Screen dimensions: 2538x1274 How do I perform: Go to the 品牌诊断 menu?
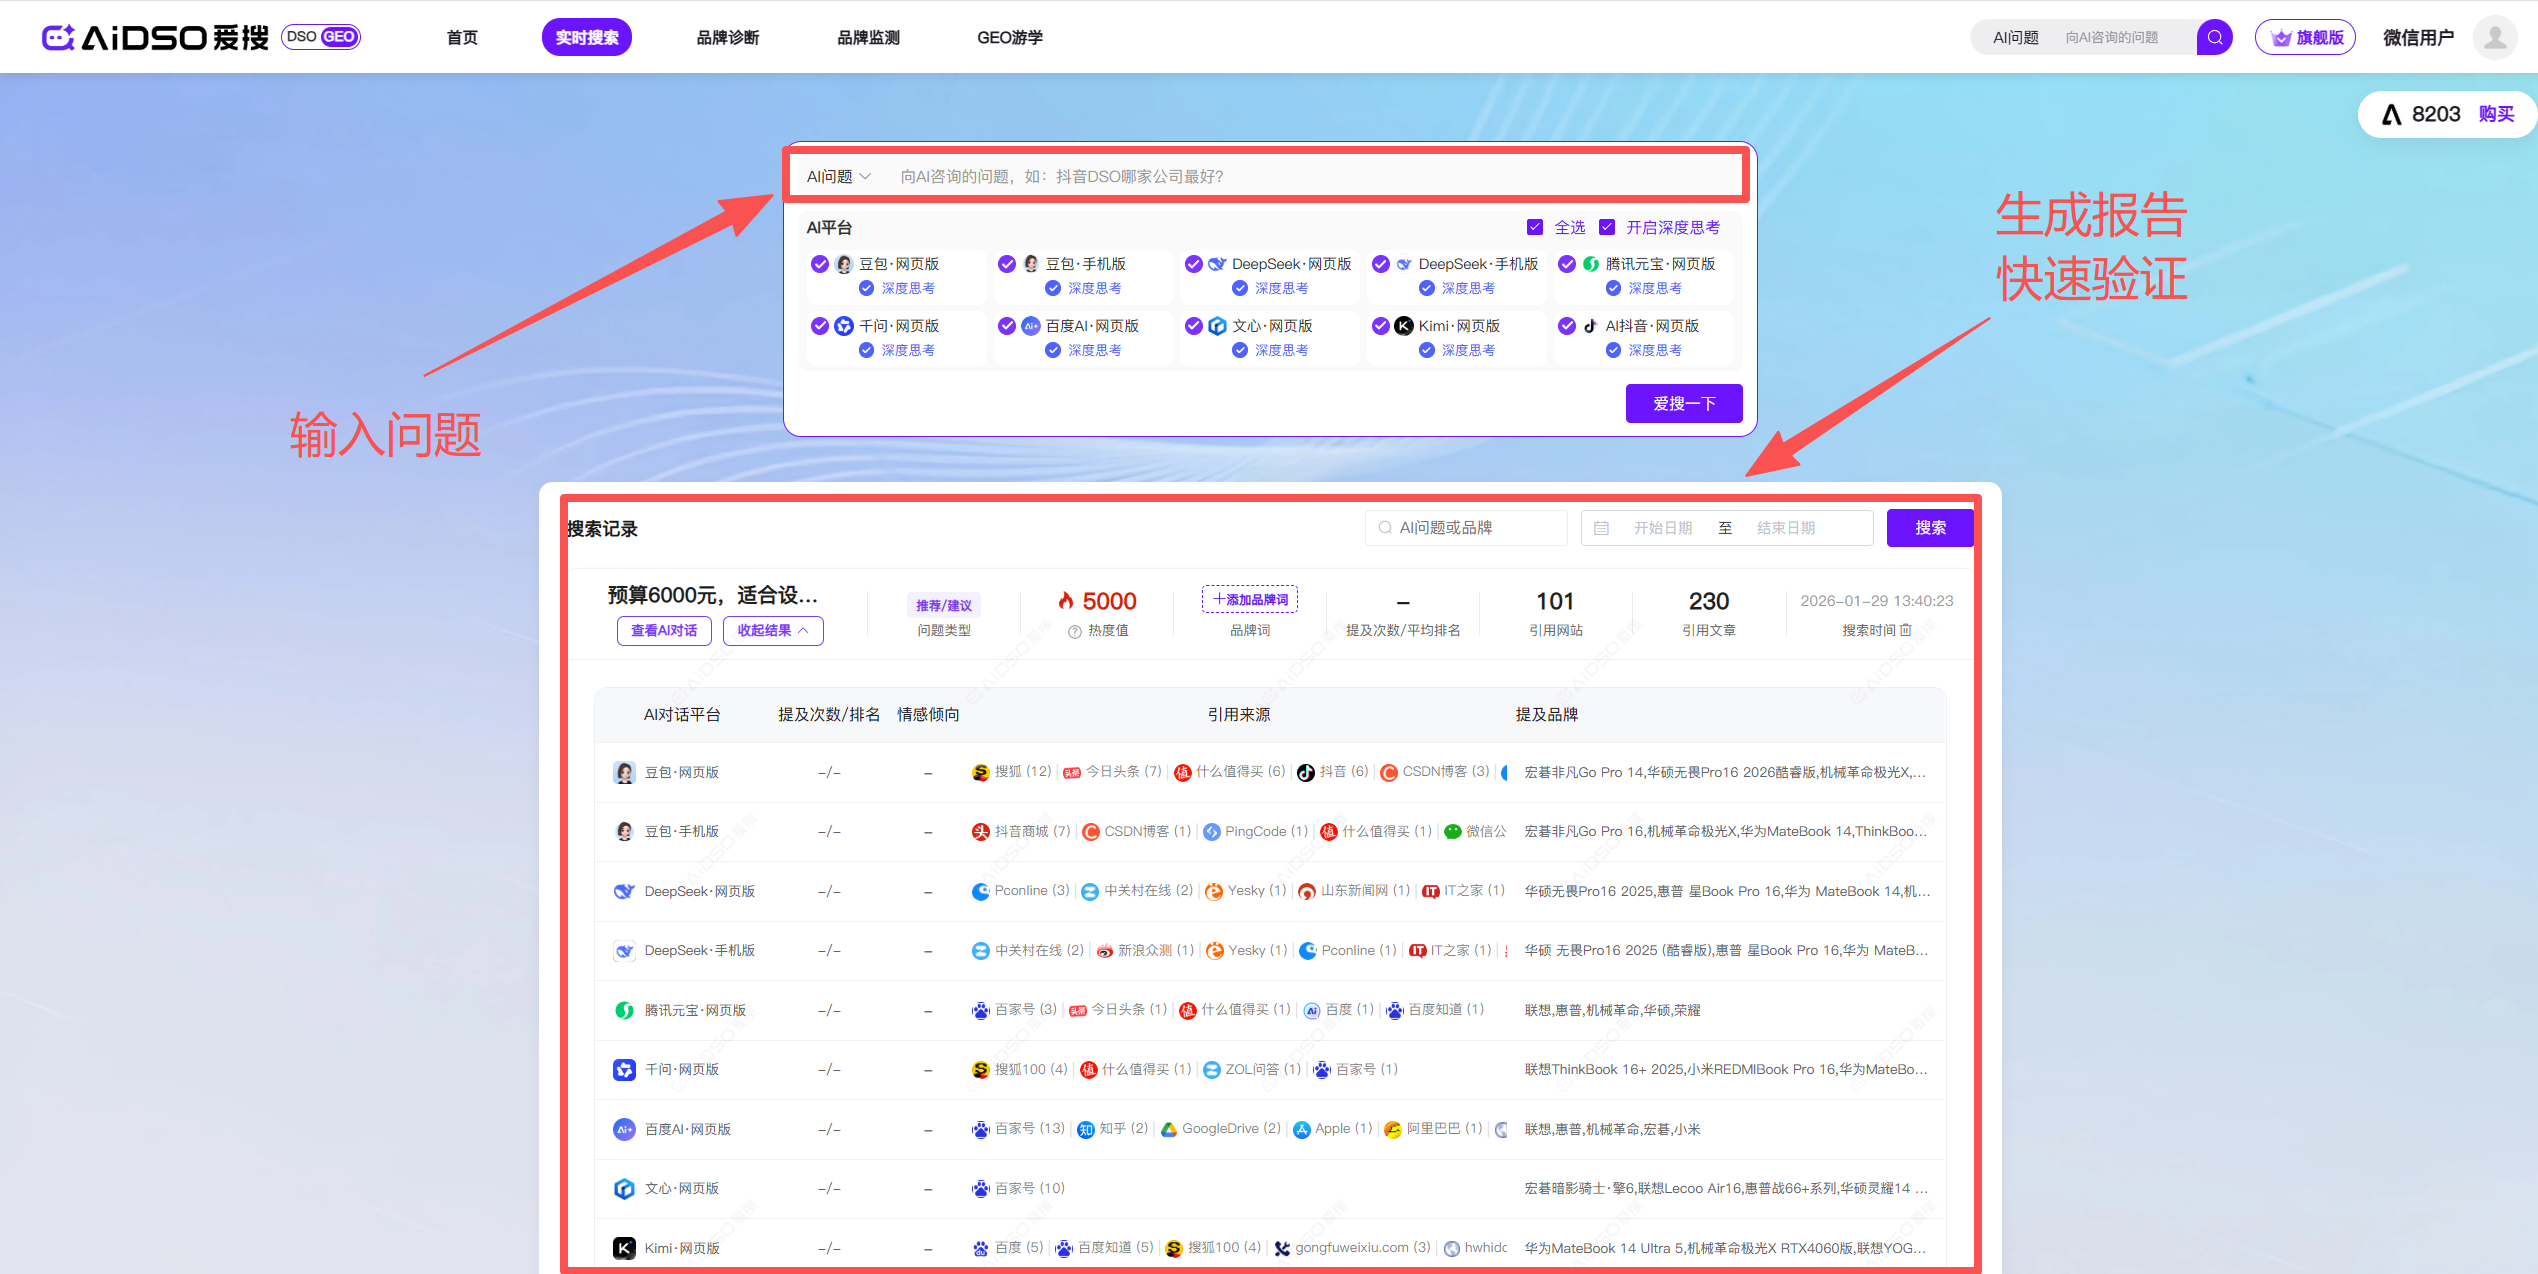tap(727, 37)
